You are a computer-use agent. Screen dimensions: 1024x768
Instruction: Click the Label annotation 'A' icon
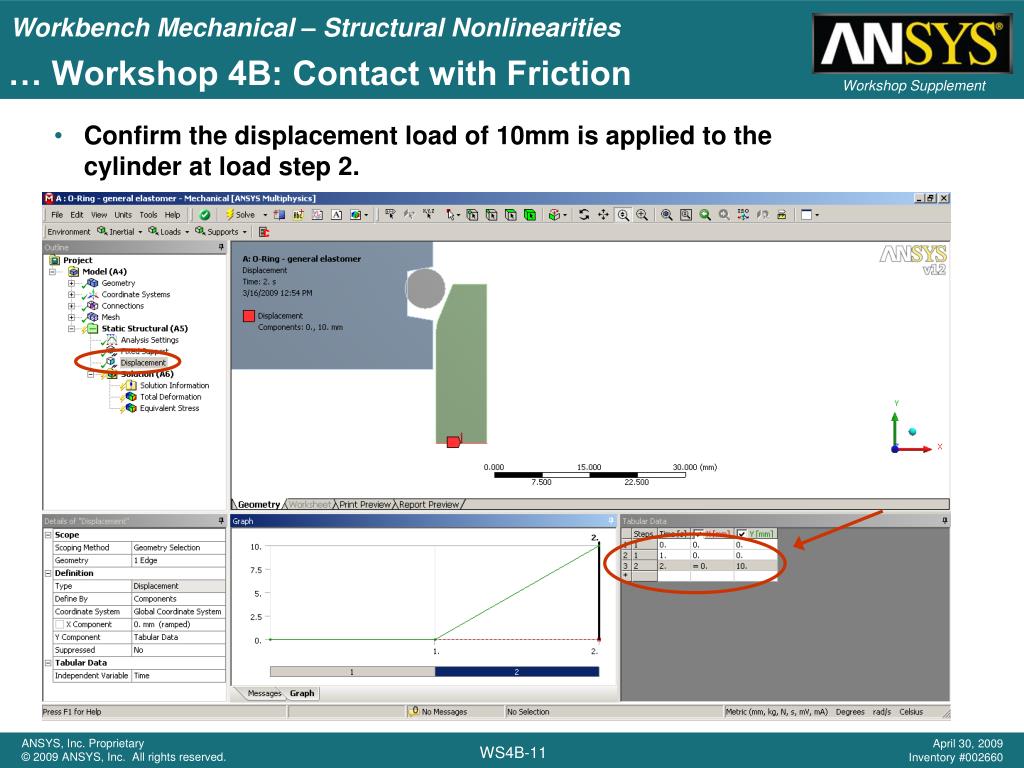336,215
